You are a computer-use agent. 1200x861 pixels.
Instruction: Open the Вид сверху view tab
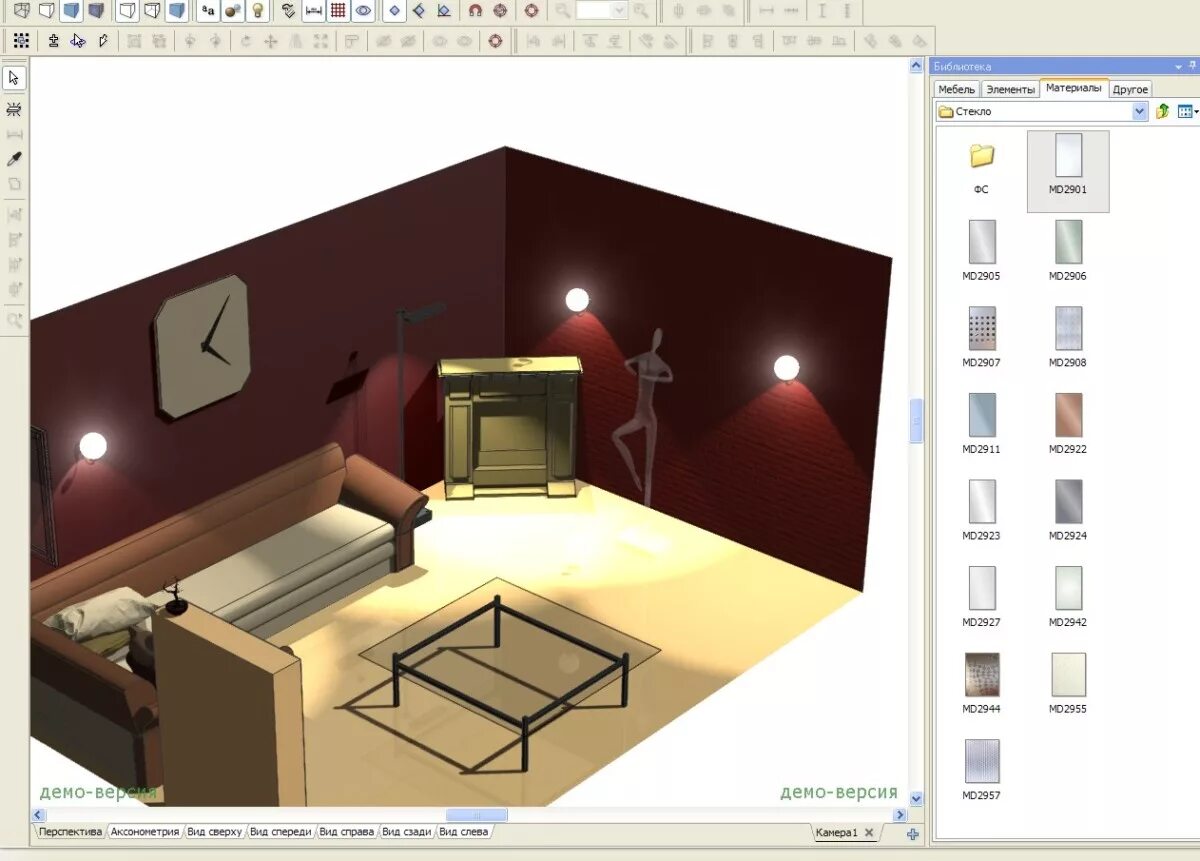click(x=214, y=832)
